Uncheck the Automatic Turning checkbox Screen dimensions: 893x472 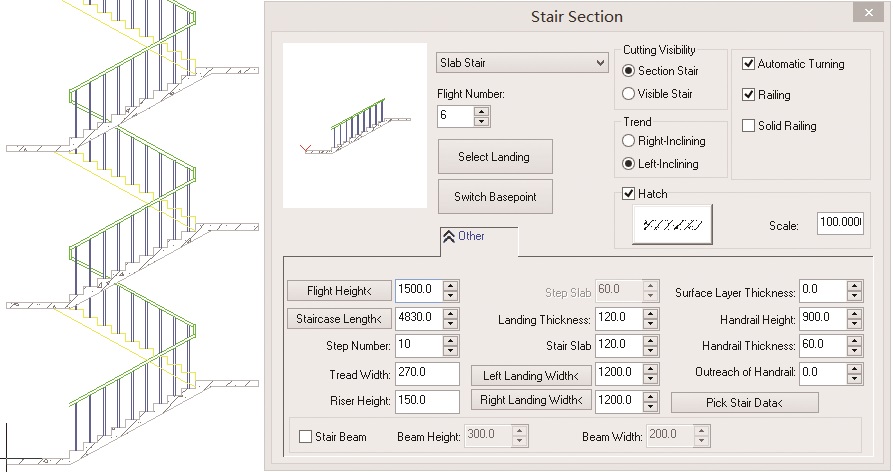[x=748, y=64]
